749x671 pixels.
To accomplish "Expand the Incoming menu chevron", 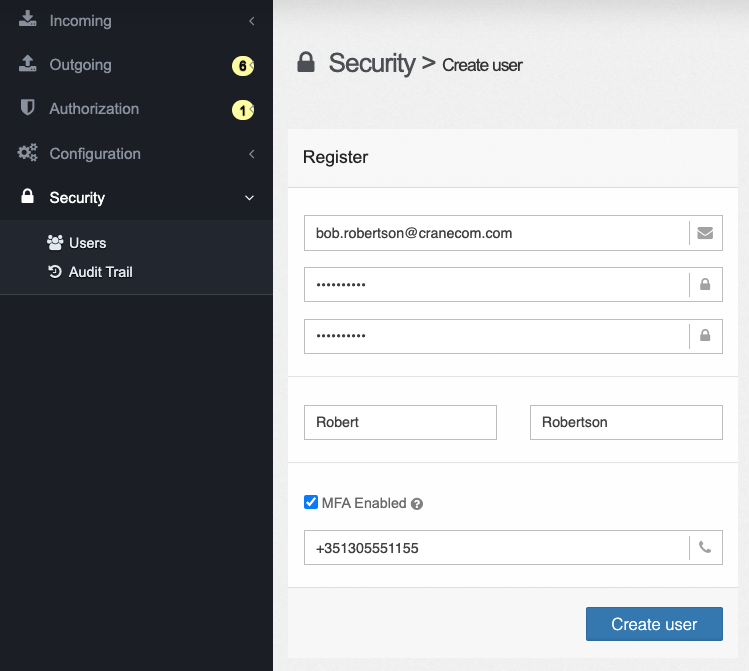I will pyautogui.click(x=252, y=21).
